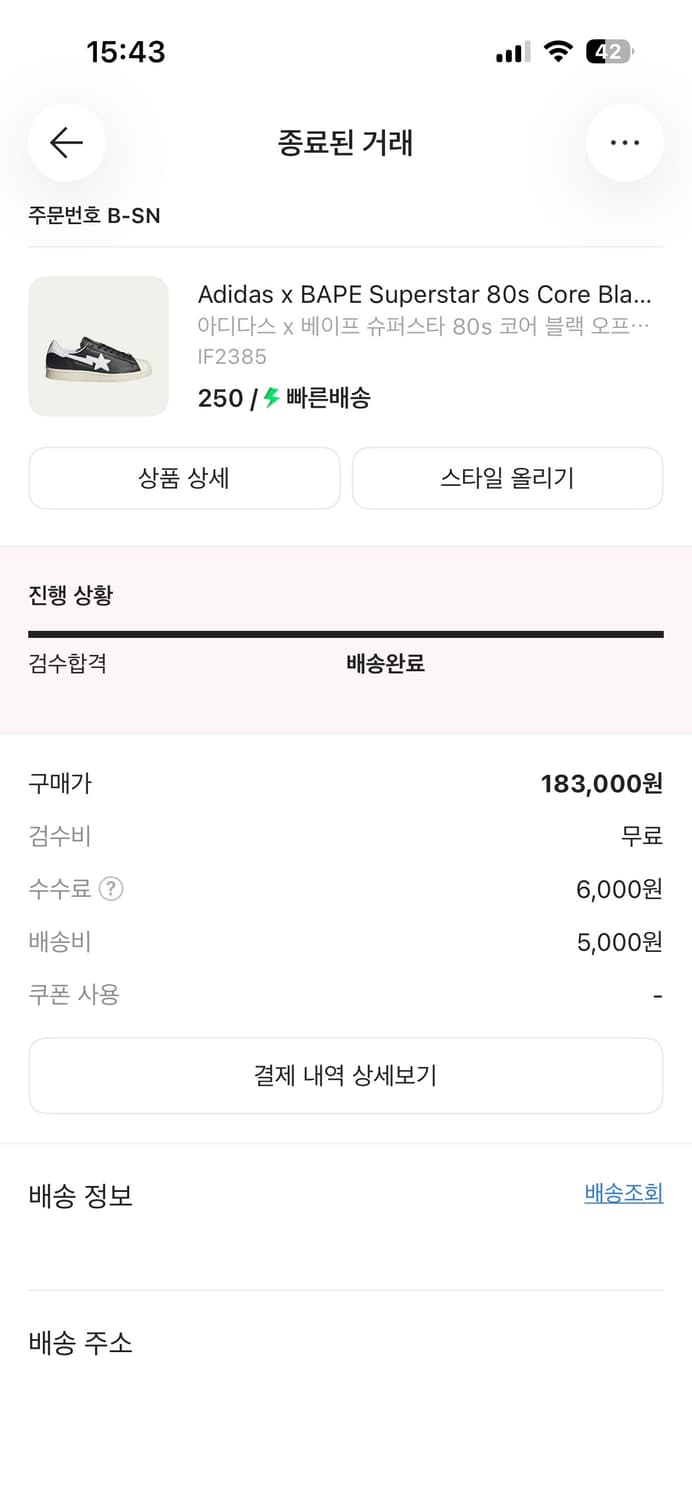
Task: Select the 배송완료 delivery complete stage
Action: 384,663
